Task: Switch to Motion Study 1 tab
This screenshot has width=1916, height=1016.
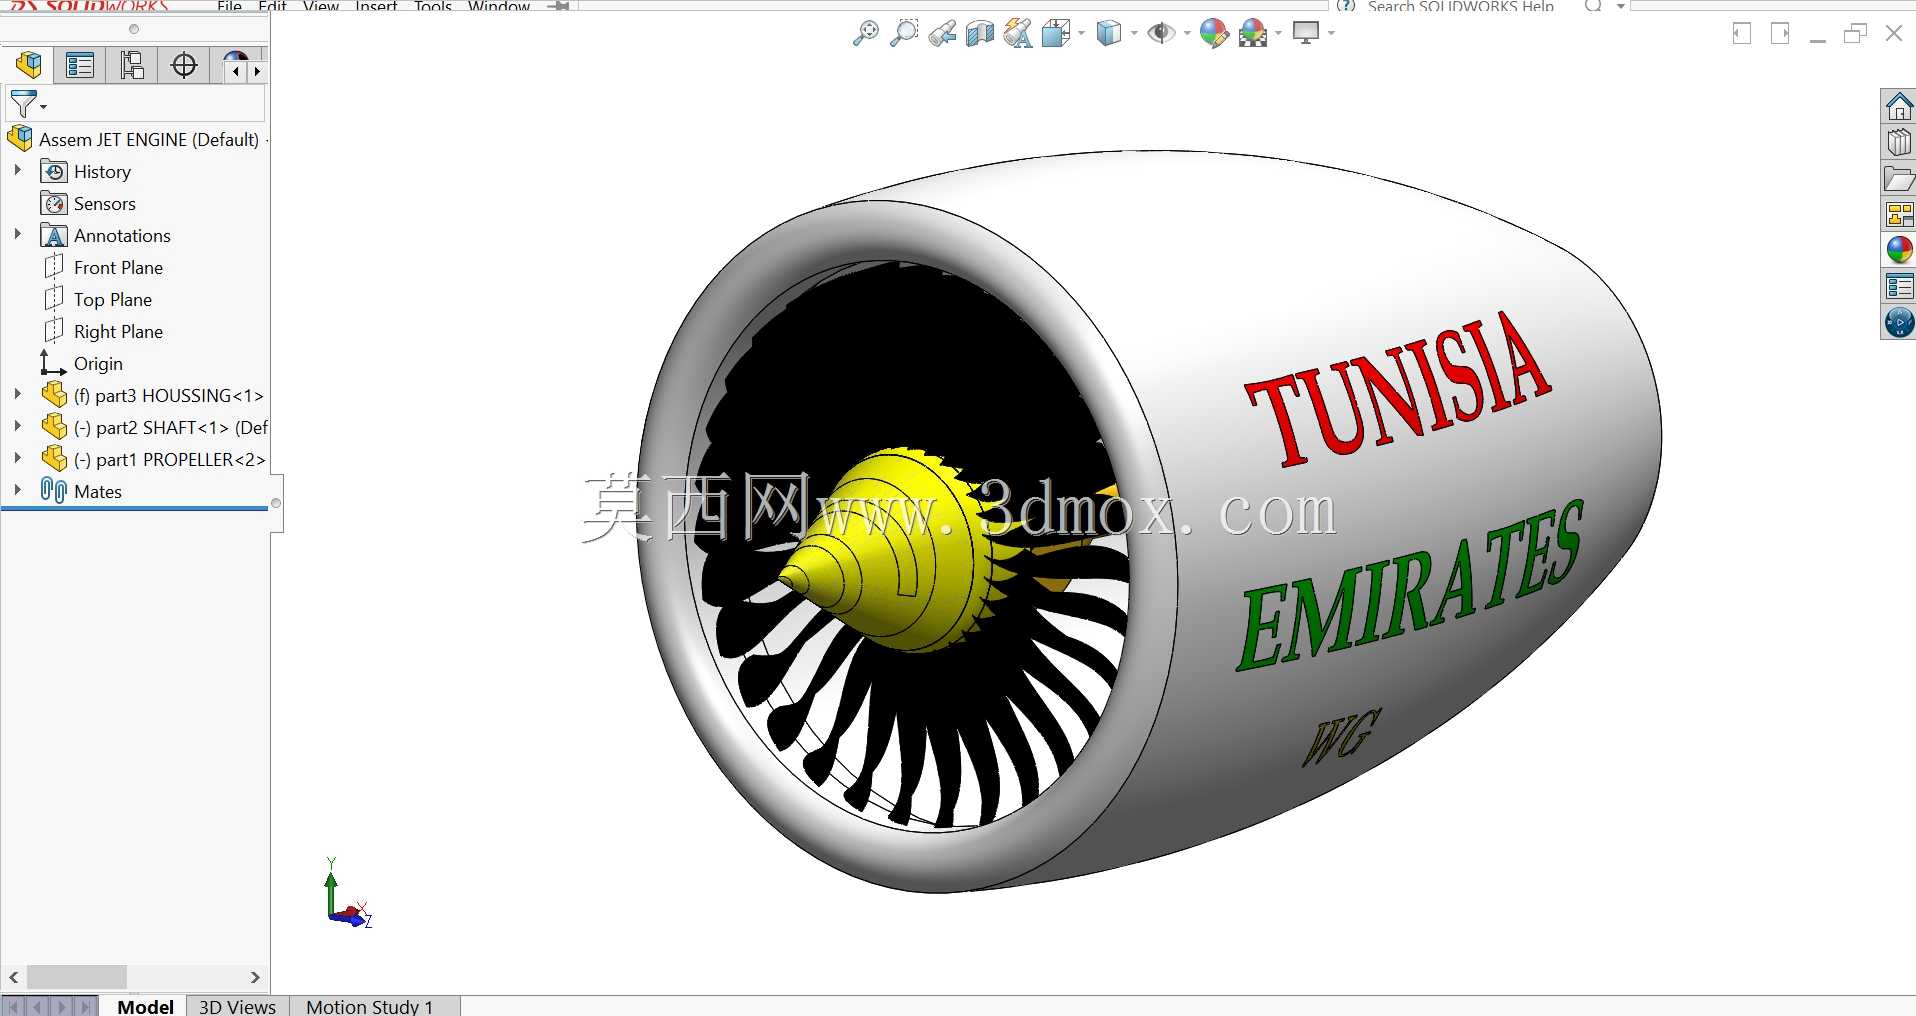Action: [370, 1006]
